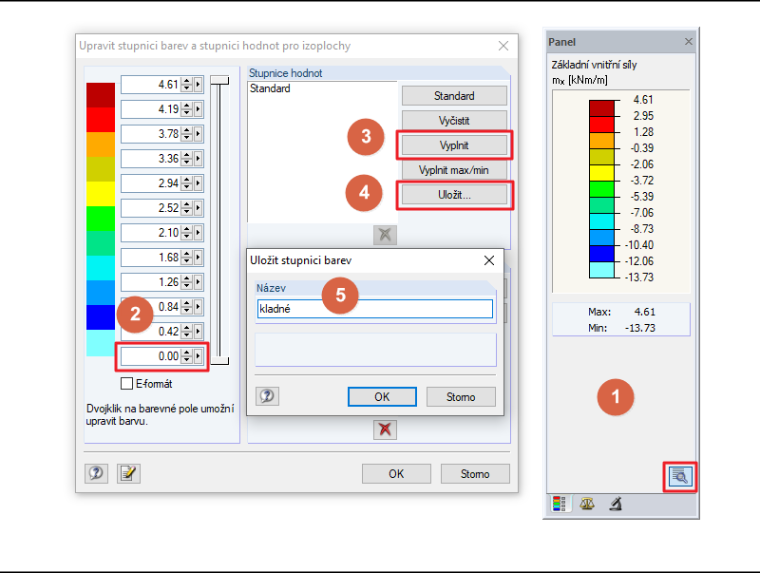The image size is (760, 573).
Task: Click the grey delete scale icon under list
Action: 385,235
